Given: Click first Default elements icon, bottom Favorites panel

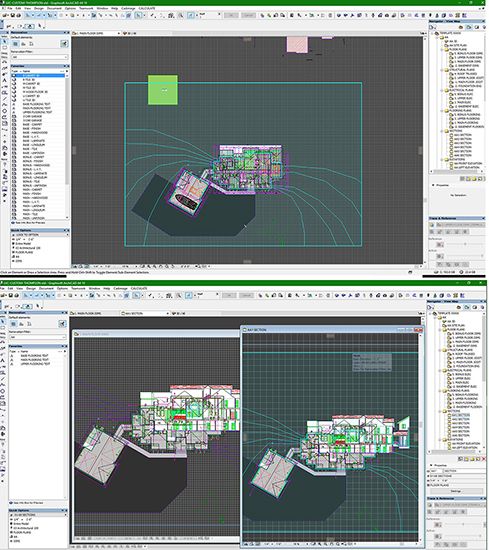Looking at the screenshot, I should [13, 324].
